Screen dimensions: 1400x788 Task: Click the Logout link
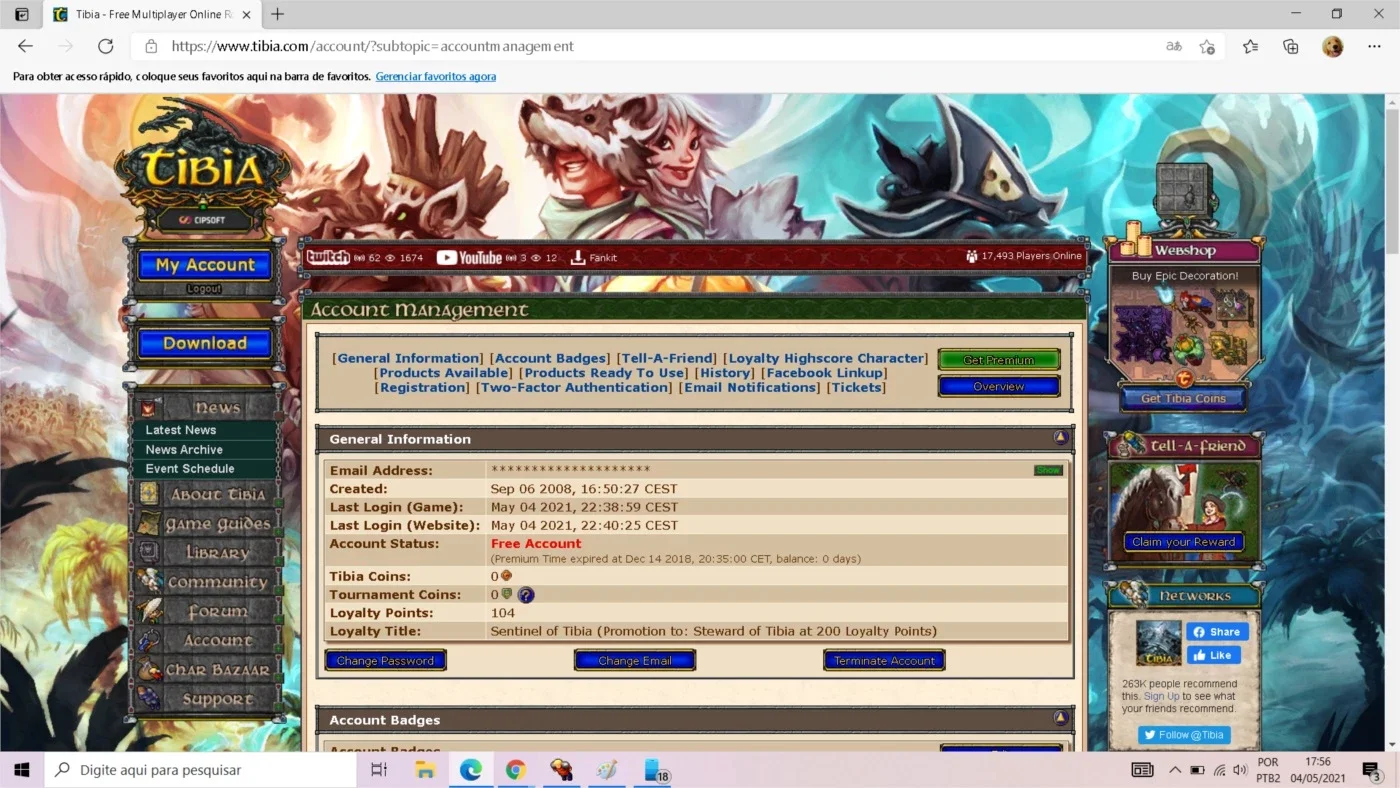tap(204, 289)
